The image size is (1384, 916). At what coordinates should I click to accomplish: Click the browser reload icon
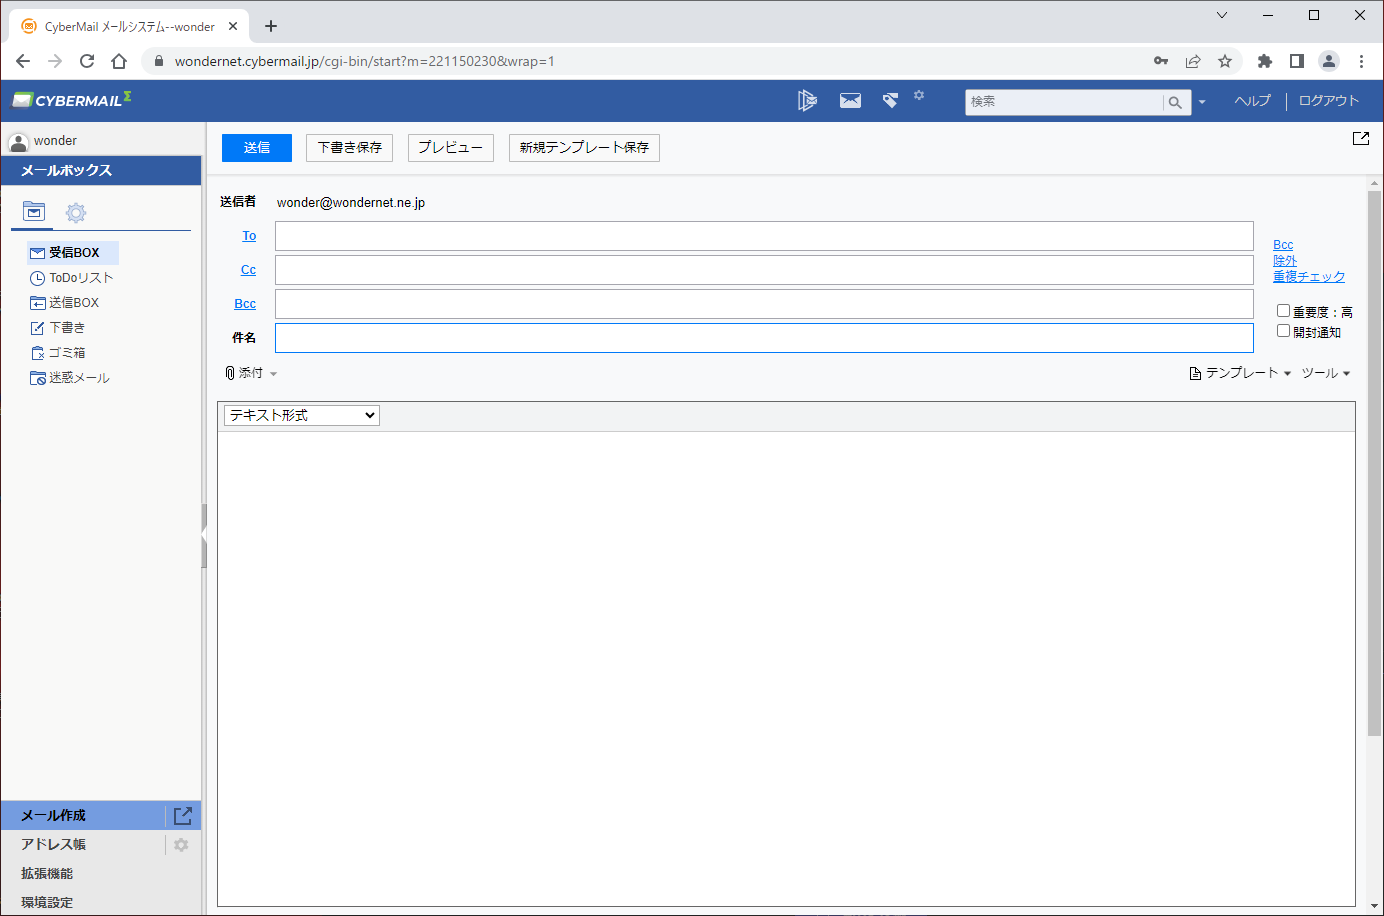coord(87,61)
